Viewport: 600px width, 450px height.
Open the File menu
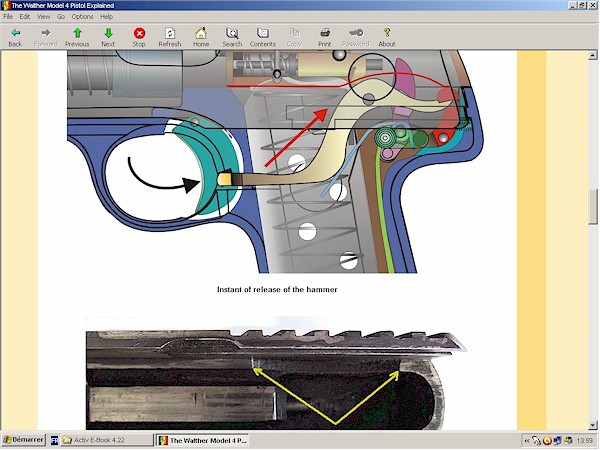(x=8, y=16)
